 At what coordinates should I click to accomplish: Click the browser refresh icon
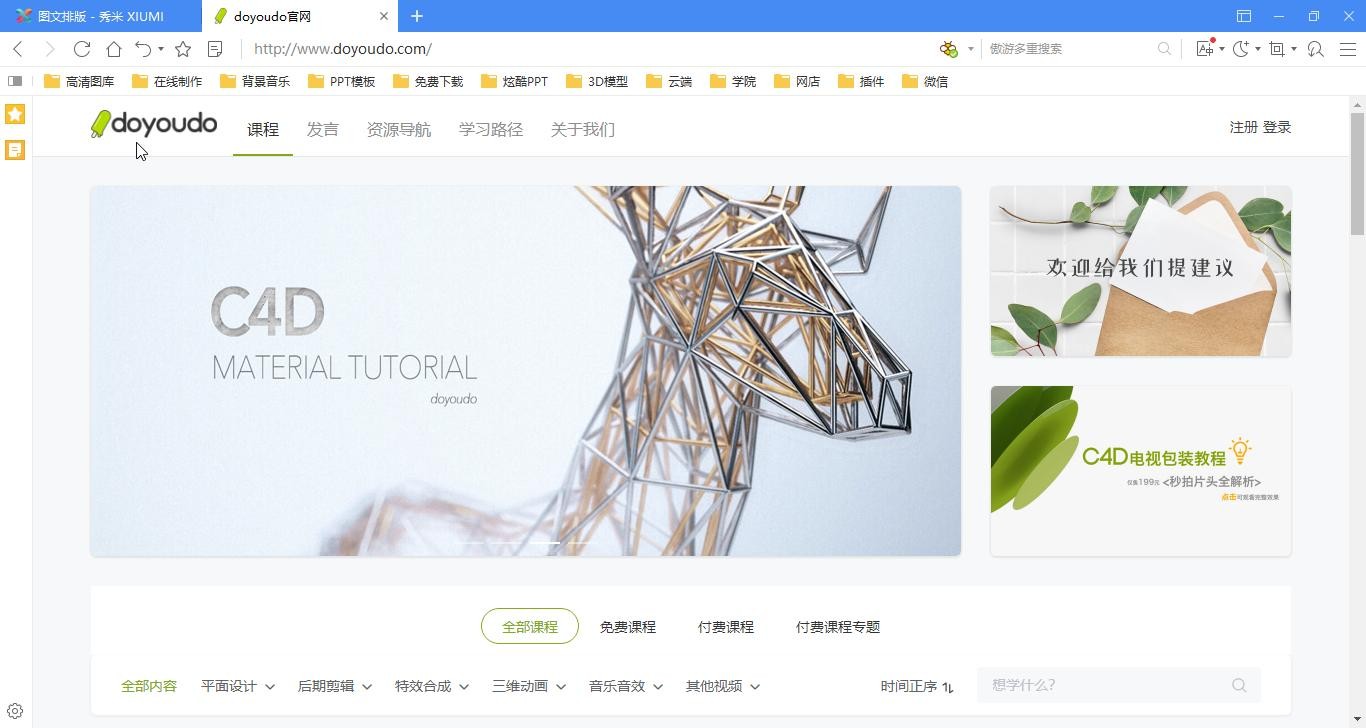[82, 49]
